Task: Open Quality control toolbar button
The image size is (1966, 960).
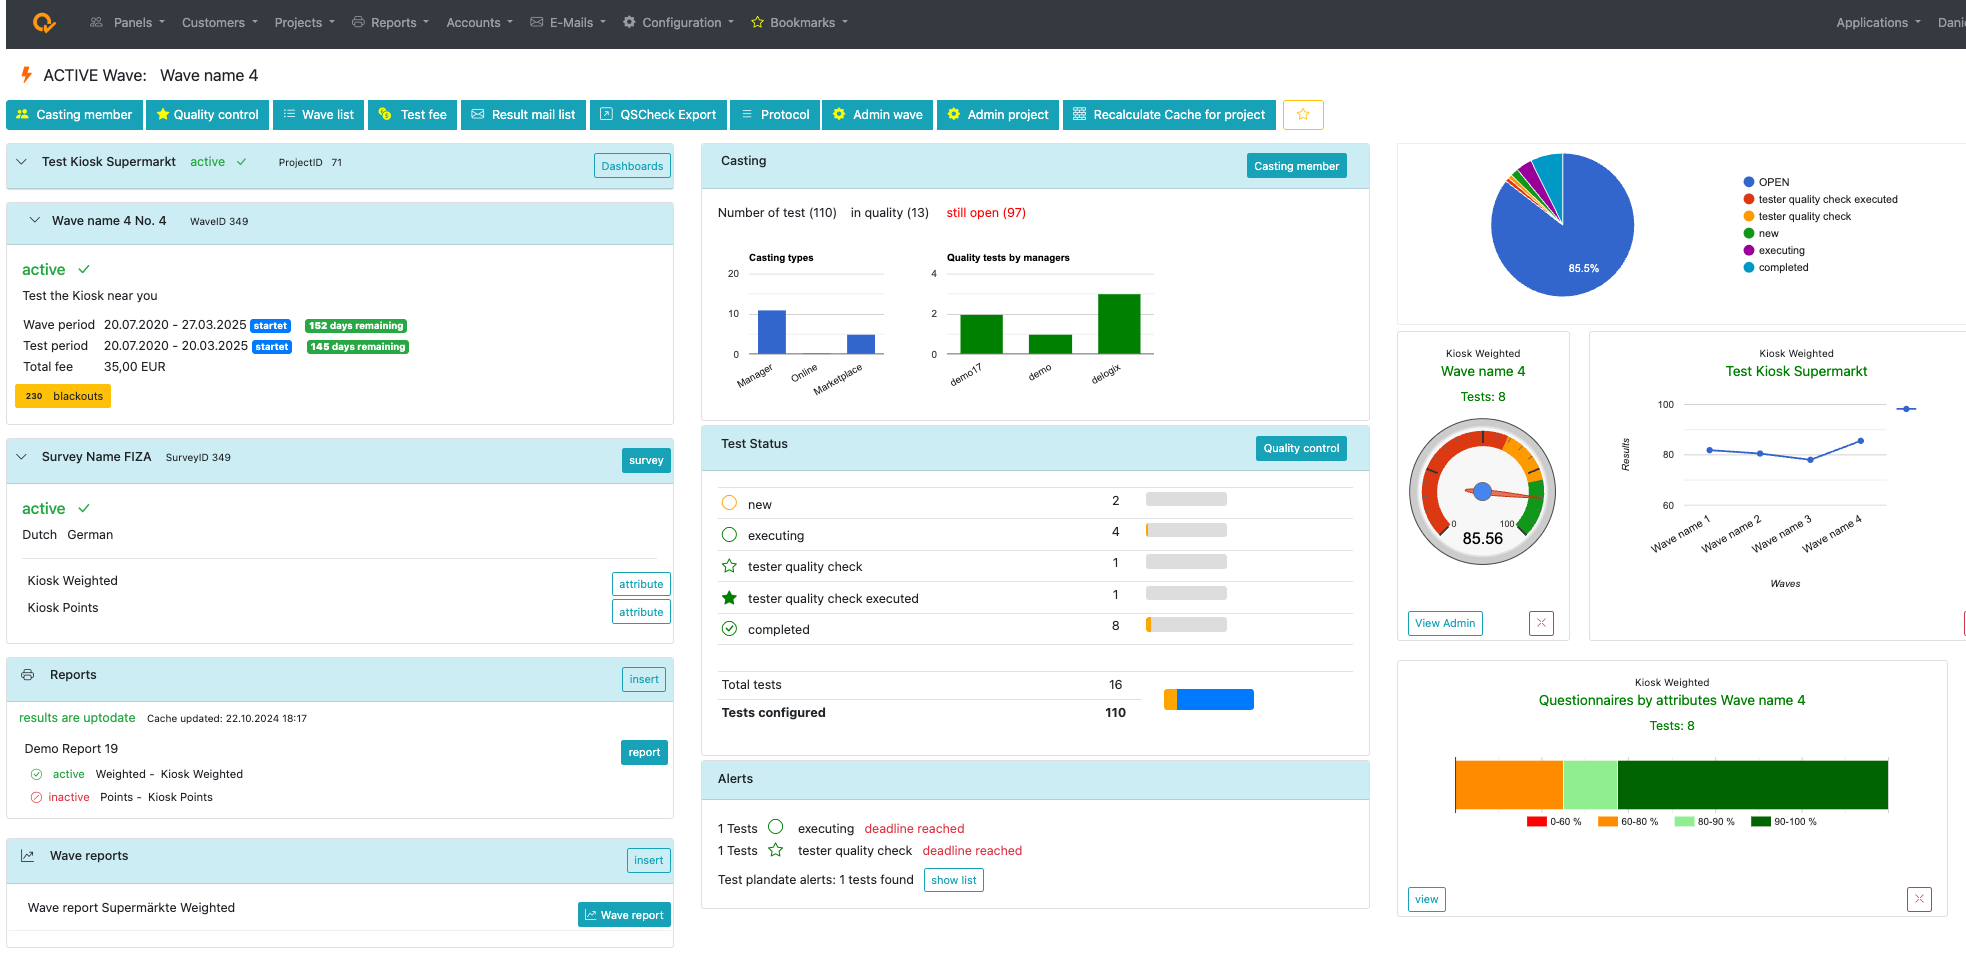Action: (207, 115)
